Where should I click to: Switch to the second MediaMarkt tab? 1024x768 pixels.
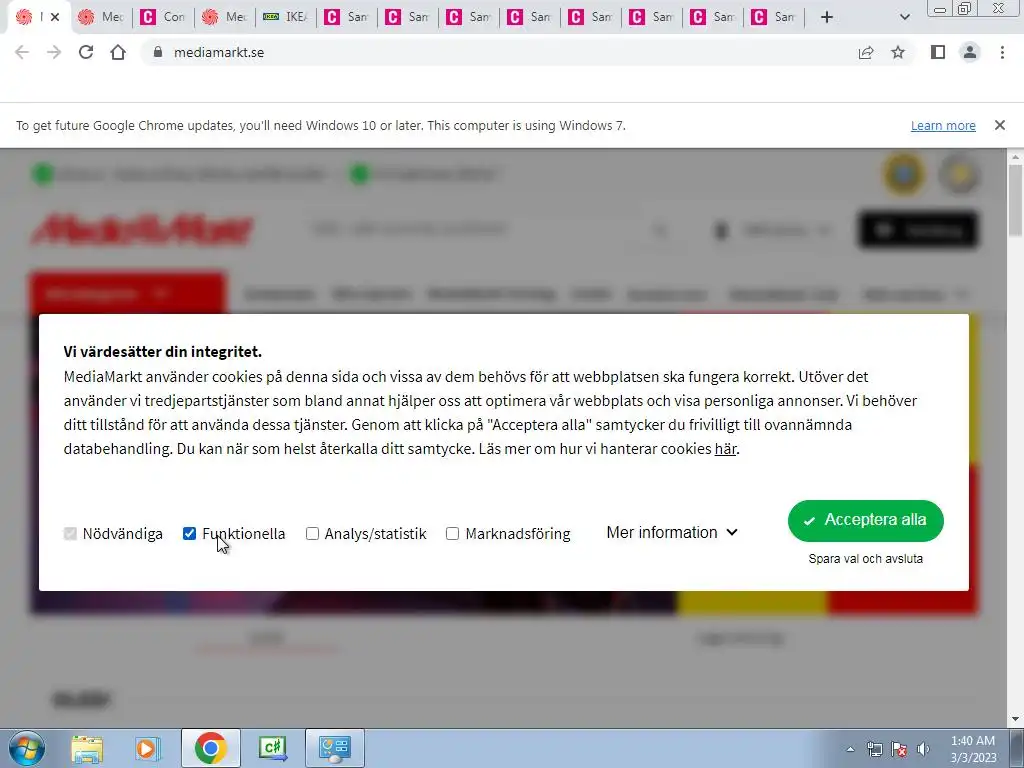[100, 17]
